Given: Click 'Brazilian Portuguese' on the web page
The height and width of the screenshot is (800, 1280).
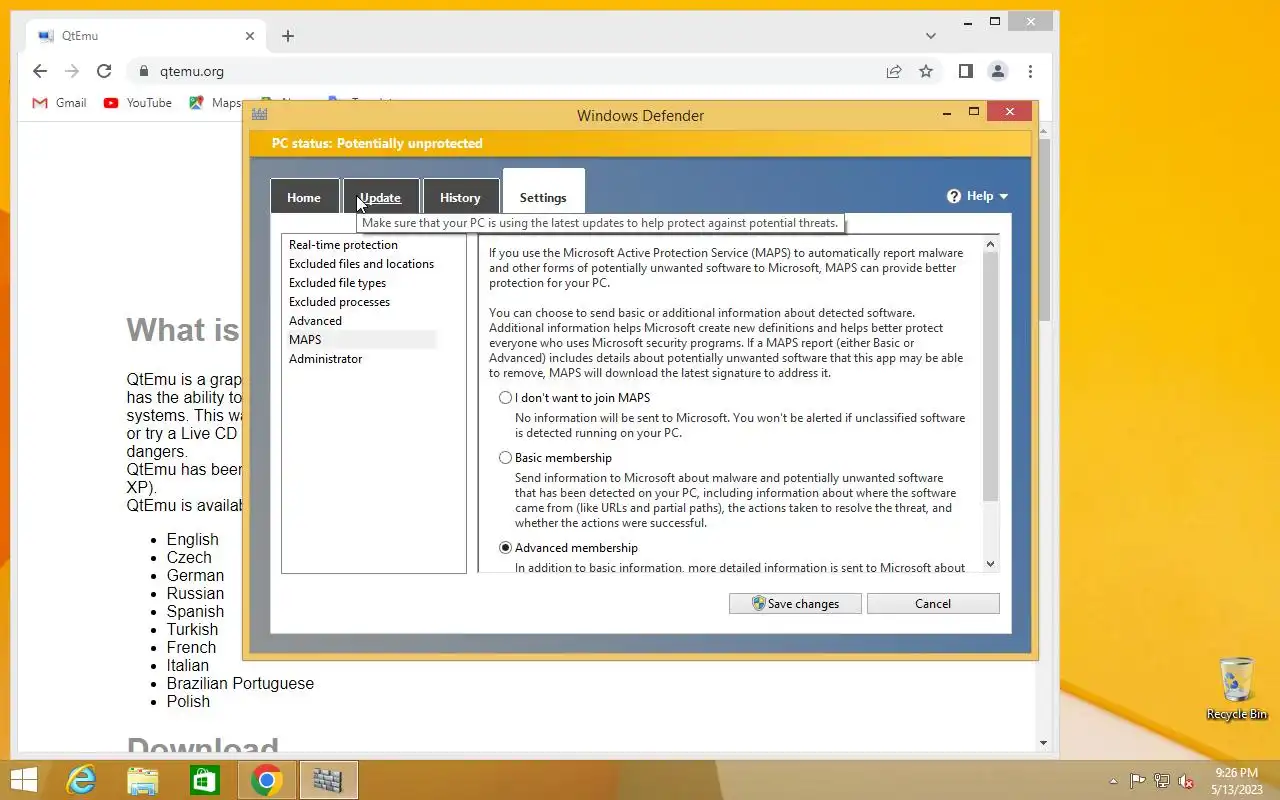Looking at the screenshot, I should coord(240,684).
